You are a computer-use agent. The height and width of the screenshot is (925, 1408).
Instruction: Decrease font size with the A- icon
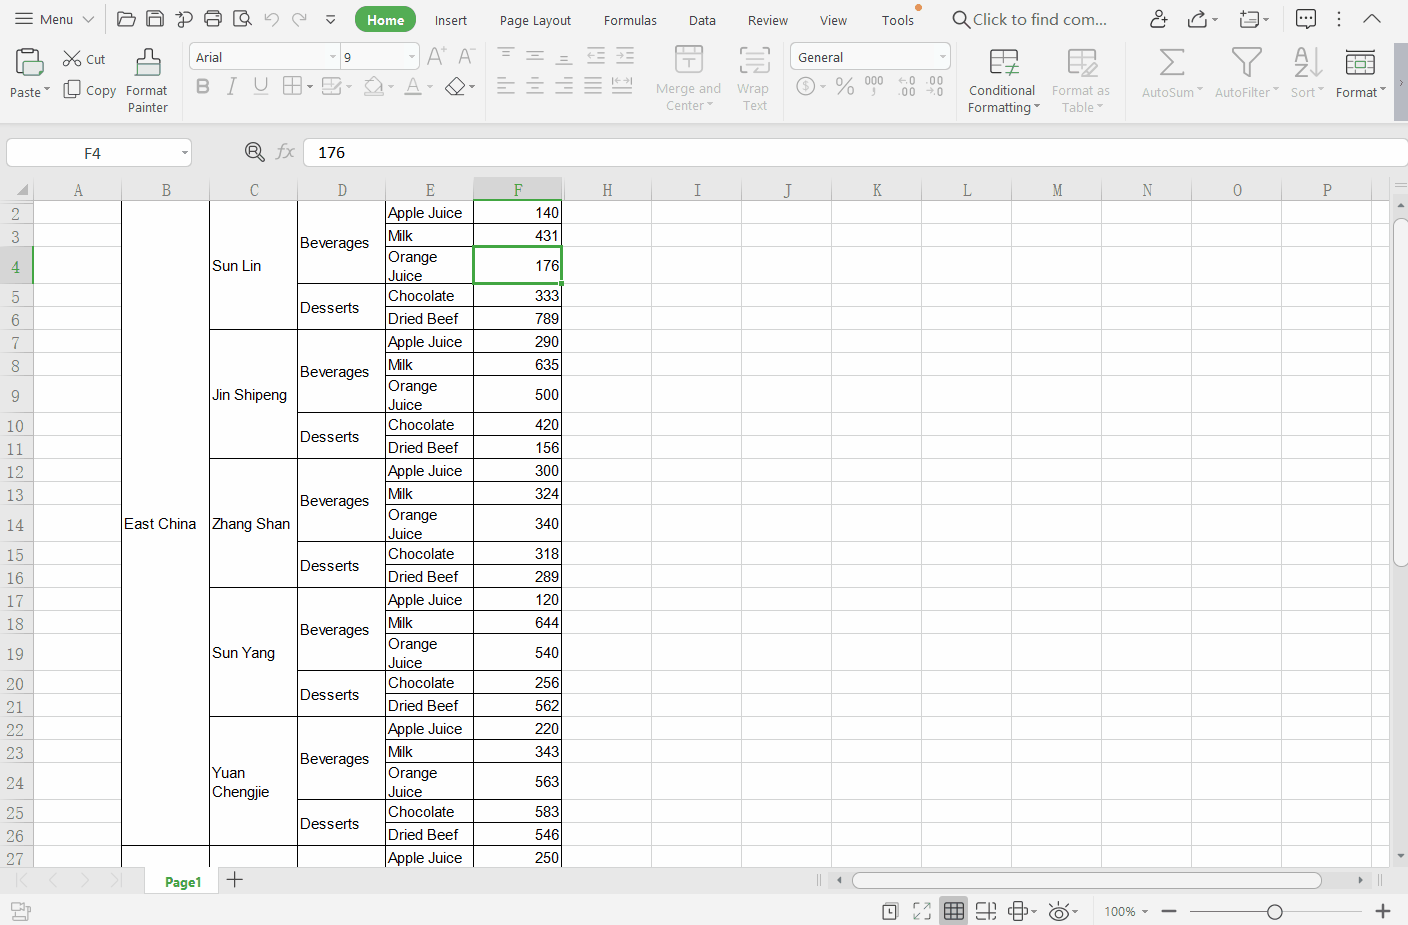coord(466,57)
